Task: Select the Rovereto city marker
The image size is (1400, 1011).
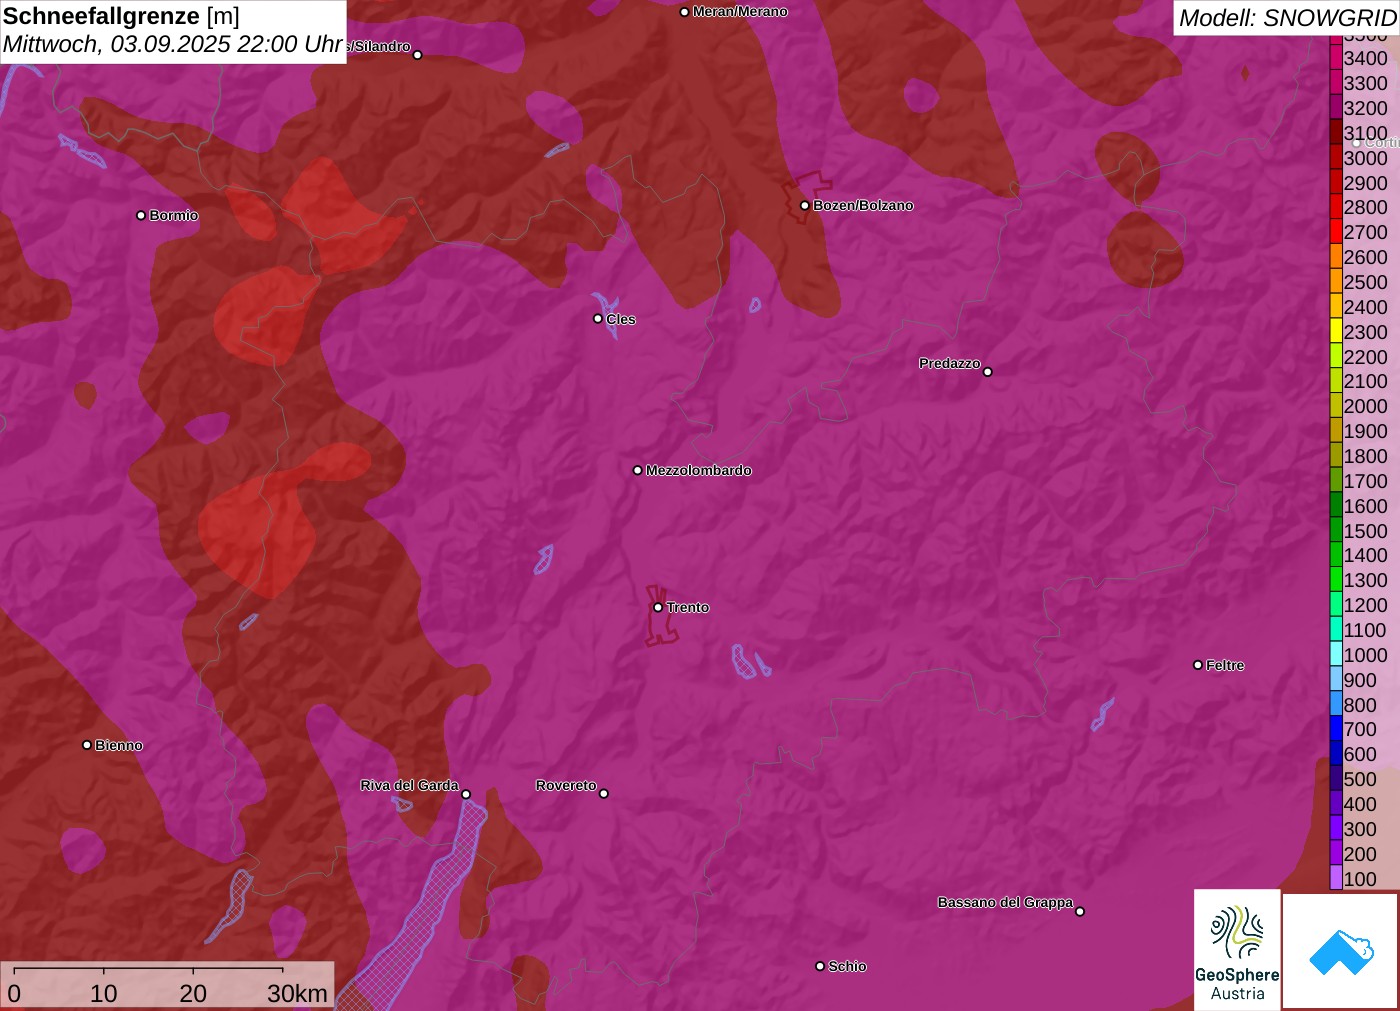Action: [x=604, y=794]
